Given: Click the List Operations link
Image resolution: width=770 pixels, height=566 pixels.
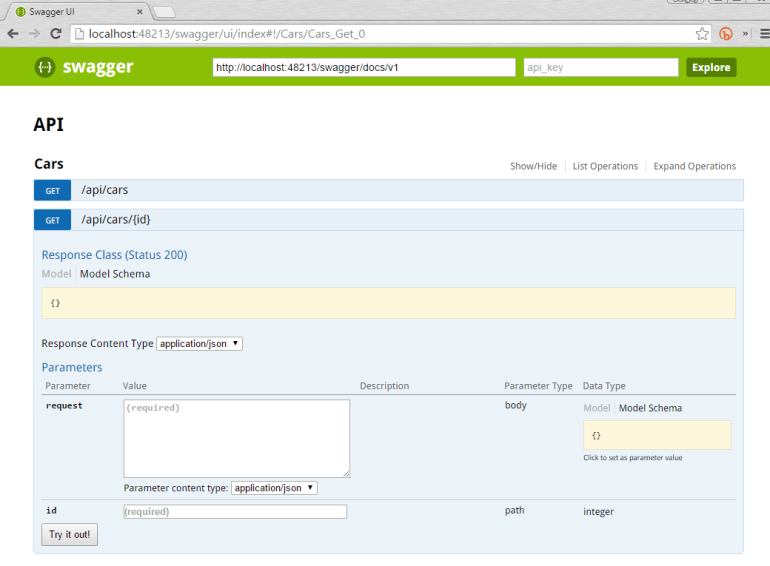Looking at the screenshot, I should coord(605,166).
